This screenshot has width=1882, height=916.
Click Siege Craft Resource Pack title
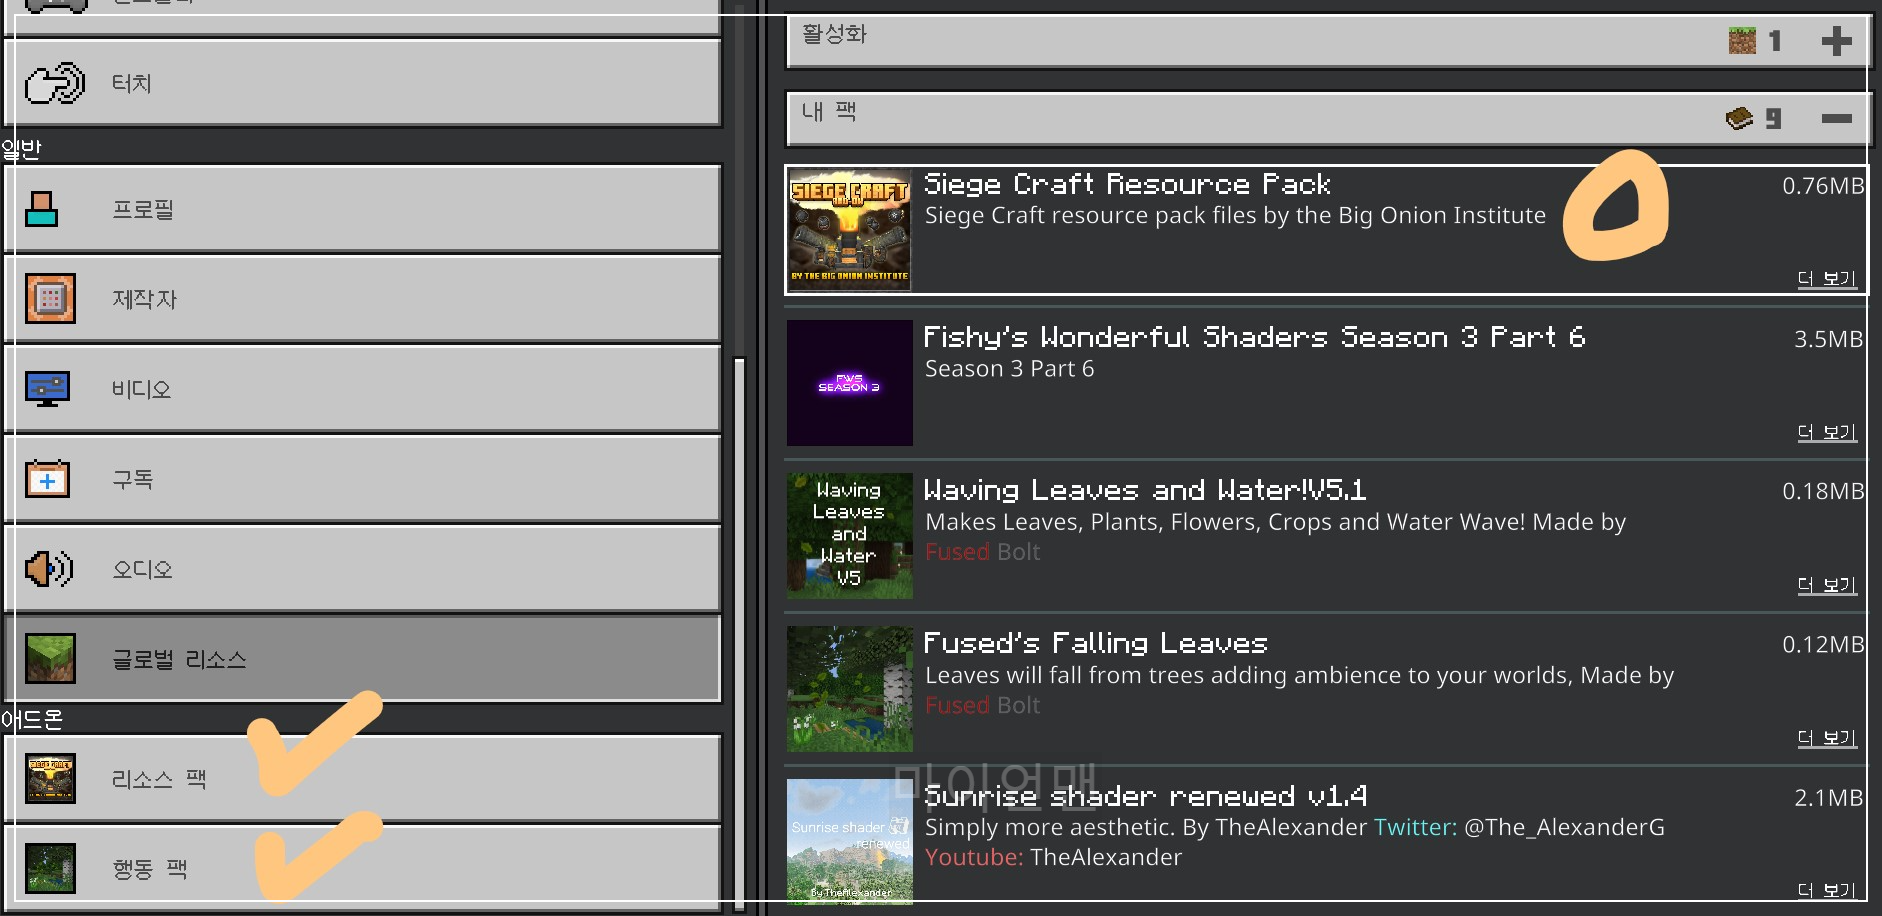pyautogui.click(x=1127, y=184)
